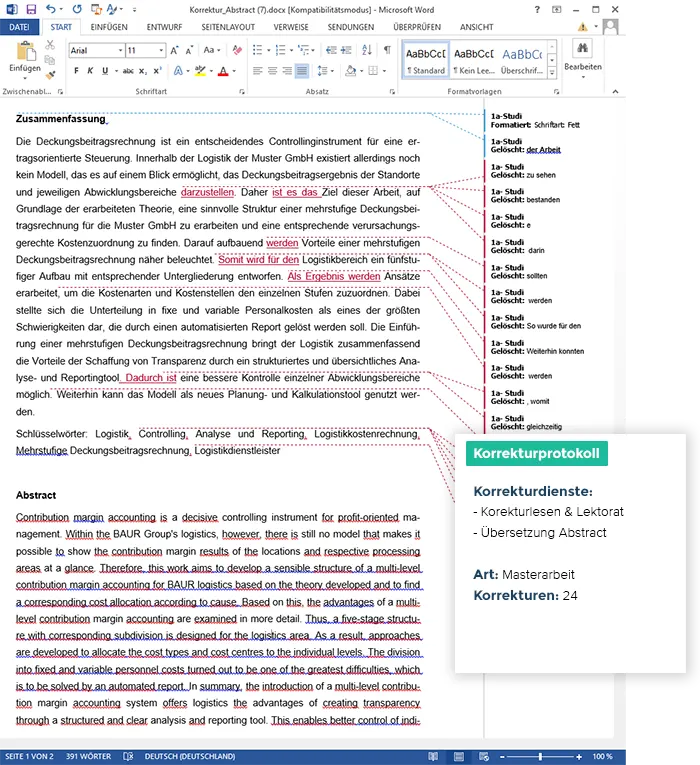Apply strikethrough with the abc icon
The image size is (700, 765).
(x=128, y=71)
